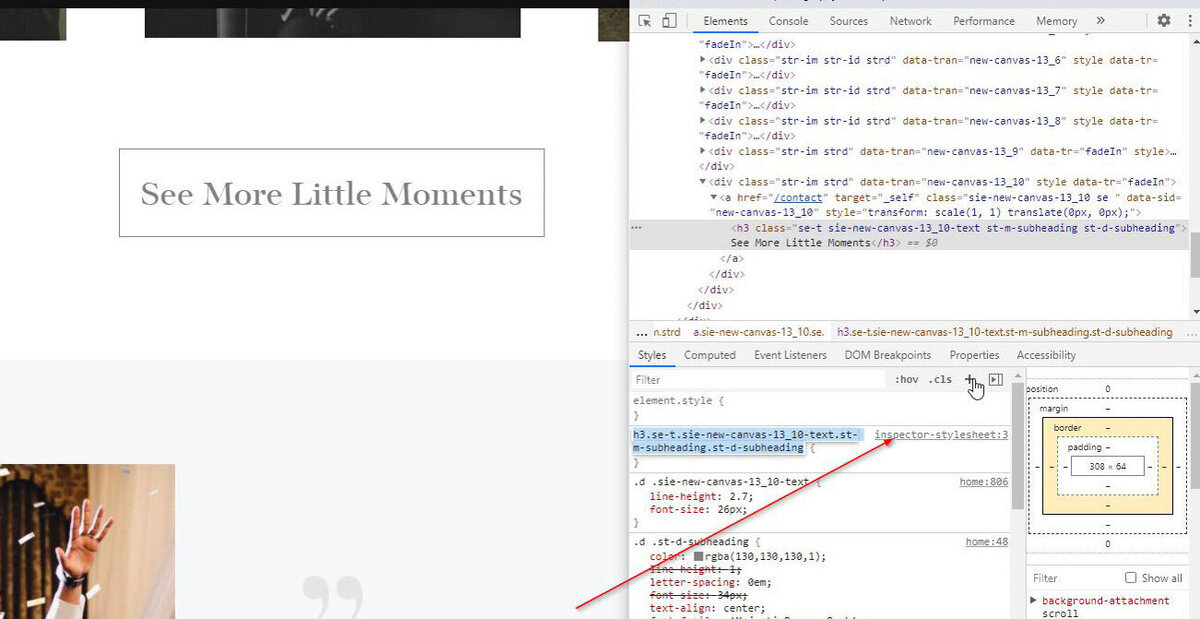Click the breadcrumb overflow ellipsis on the left
Viewport: 1200px width, 619px height.
pyautogui.click(x=642, y=332)
